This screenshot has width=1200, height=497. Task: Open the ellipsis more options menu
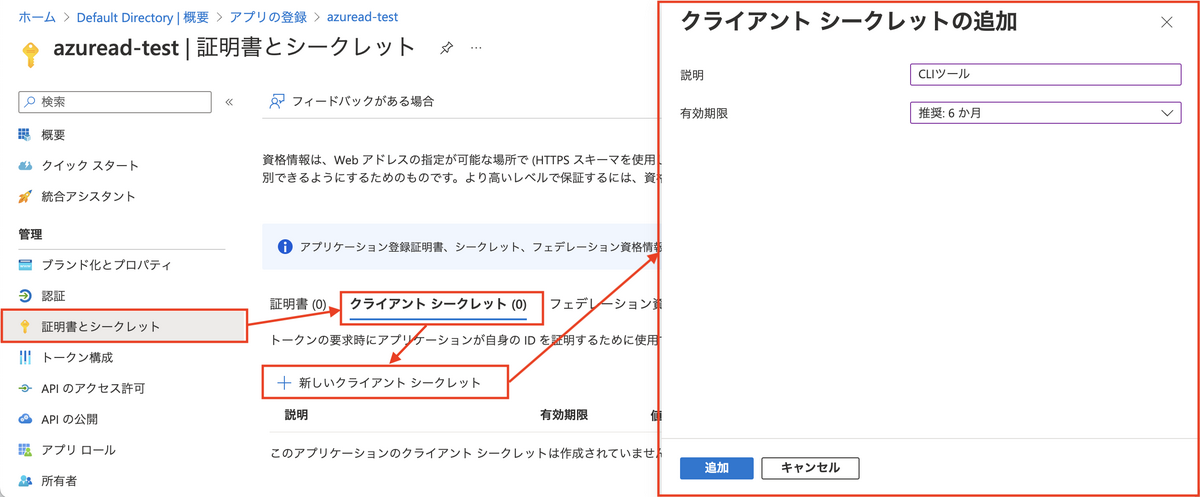[x=476, y=47]
